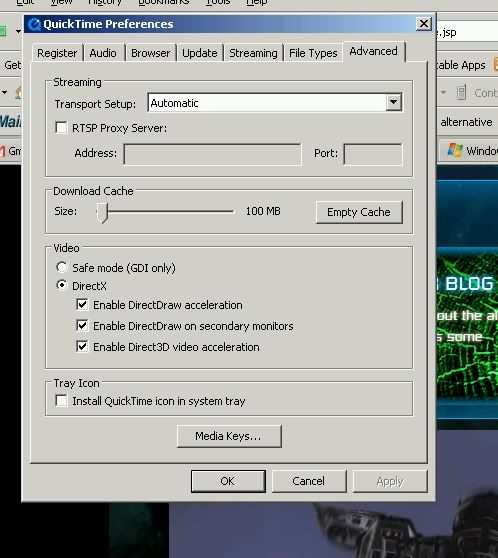Click the proxy Address input field
This screenshot has height=558, width=498.
point(213,154)
